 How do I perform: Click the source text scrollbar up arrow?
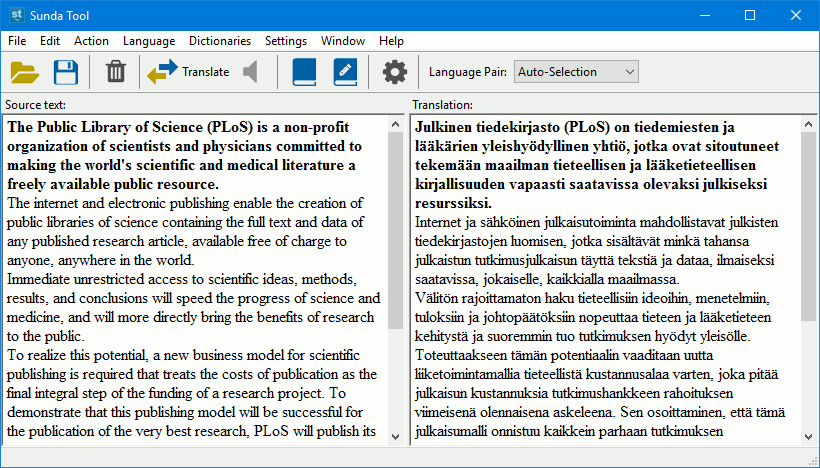pyautogui.click(x=395, y=124)
